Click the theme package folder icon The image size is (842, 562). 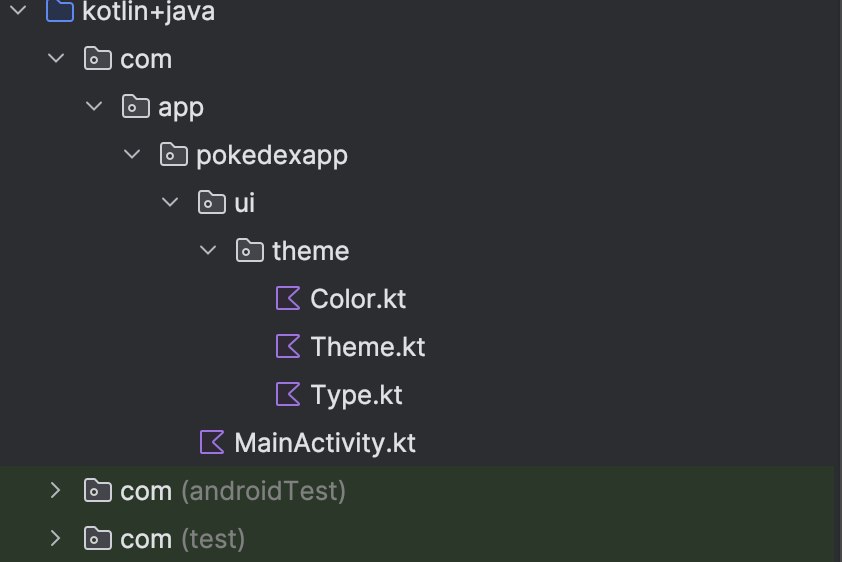coord(249,250)
